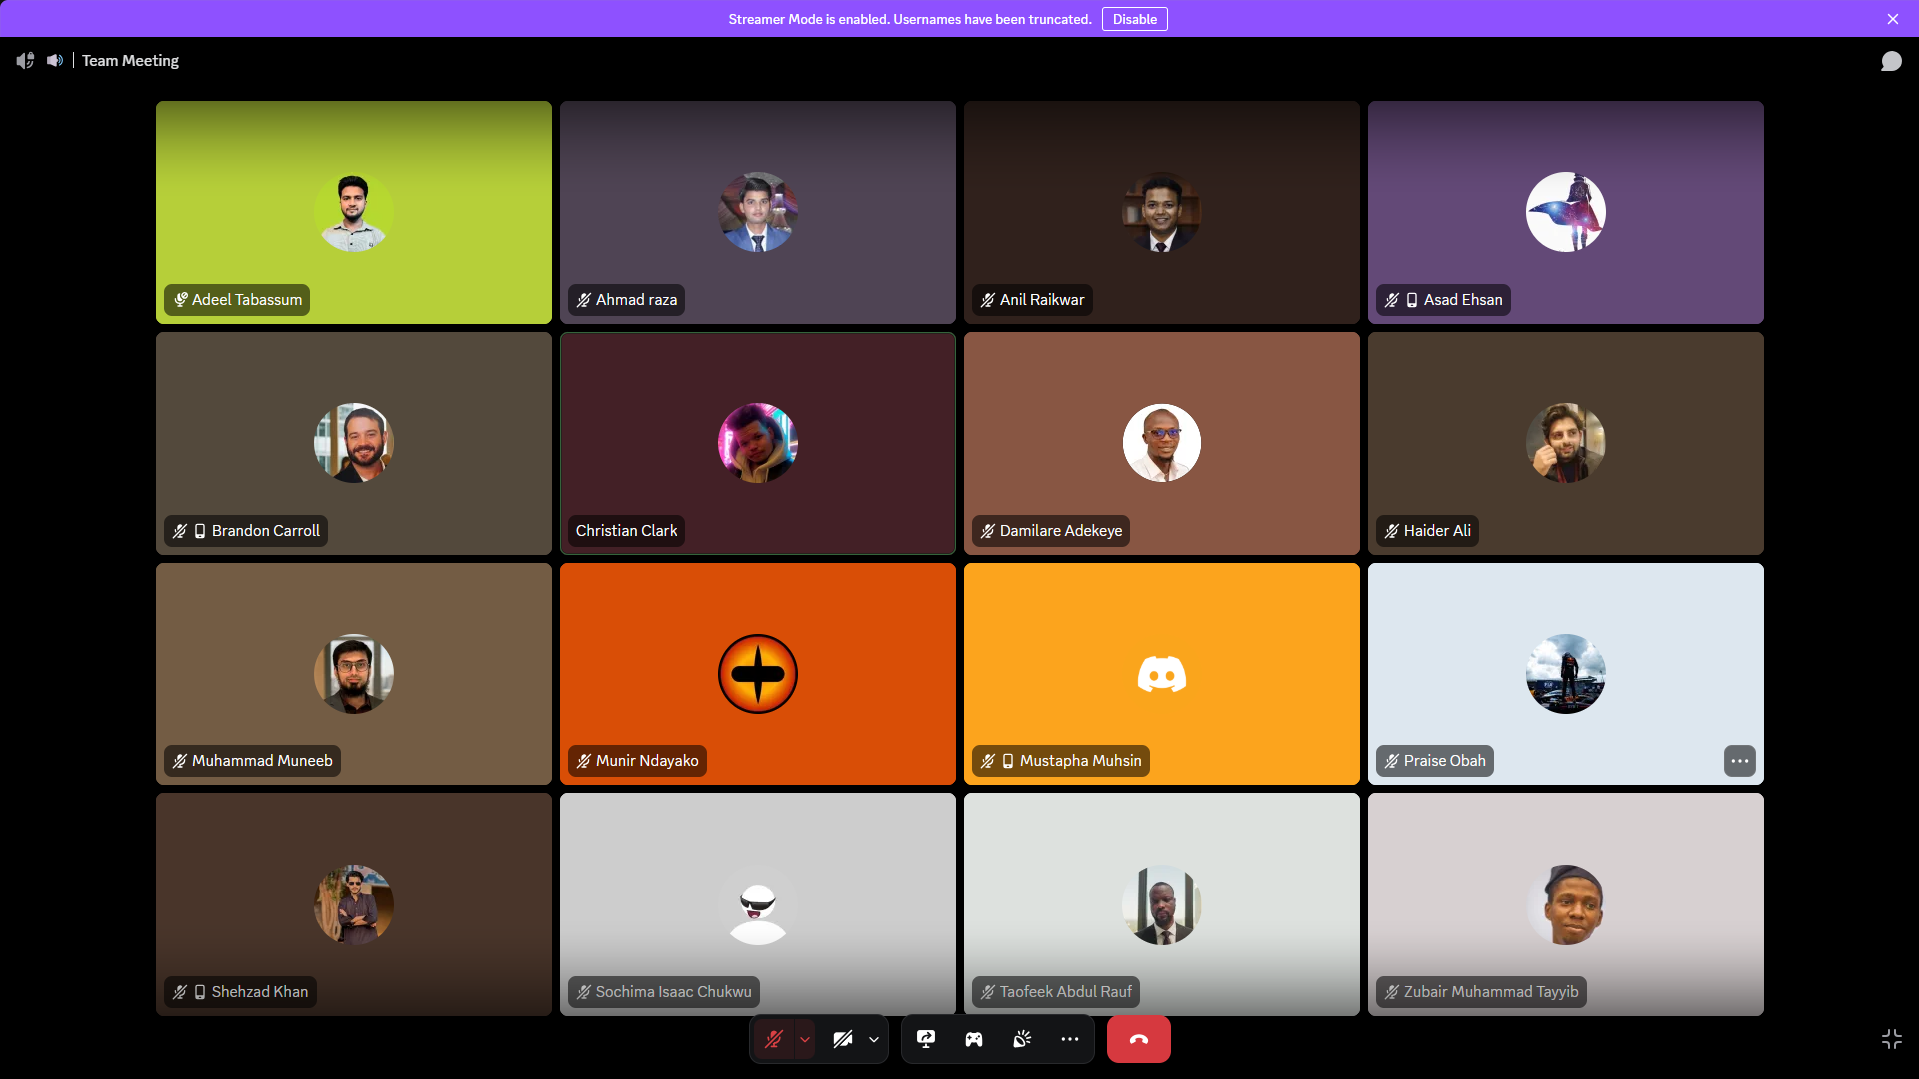Screen dimensions: 1919x1079
Task: Turn on the camera
Action: point(842,1039)
